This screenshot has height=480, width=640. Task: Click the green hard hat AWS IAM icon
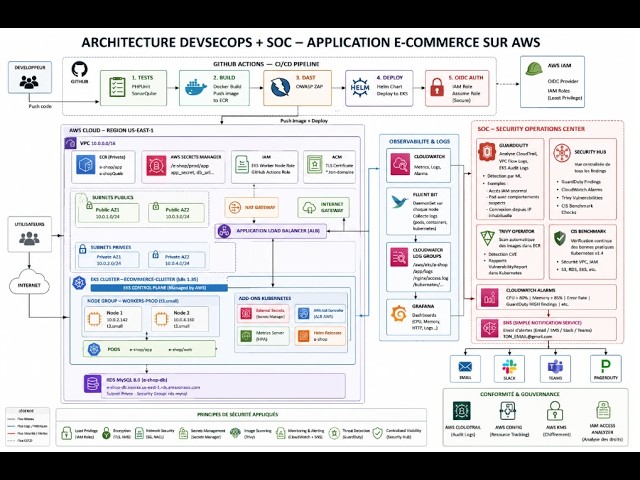coord(533,69)
